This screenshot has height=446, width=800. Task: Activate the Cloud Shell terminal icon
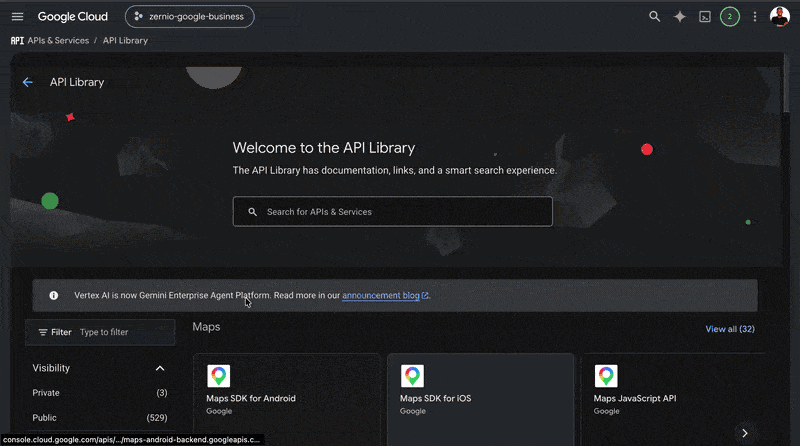705,17
